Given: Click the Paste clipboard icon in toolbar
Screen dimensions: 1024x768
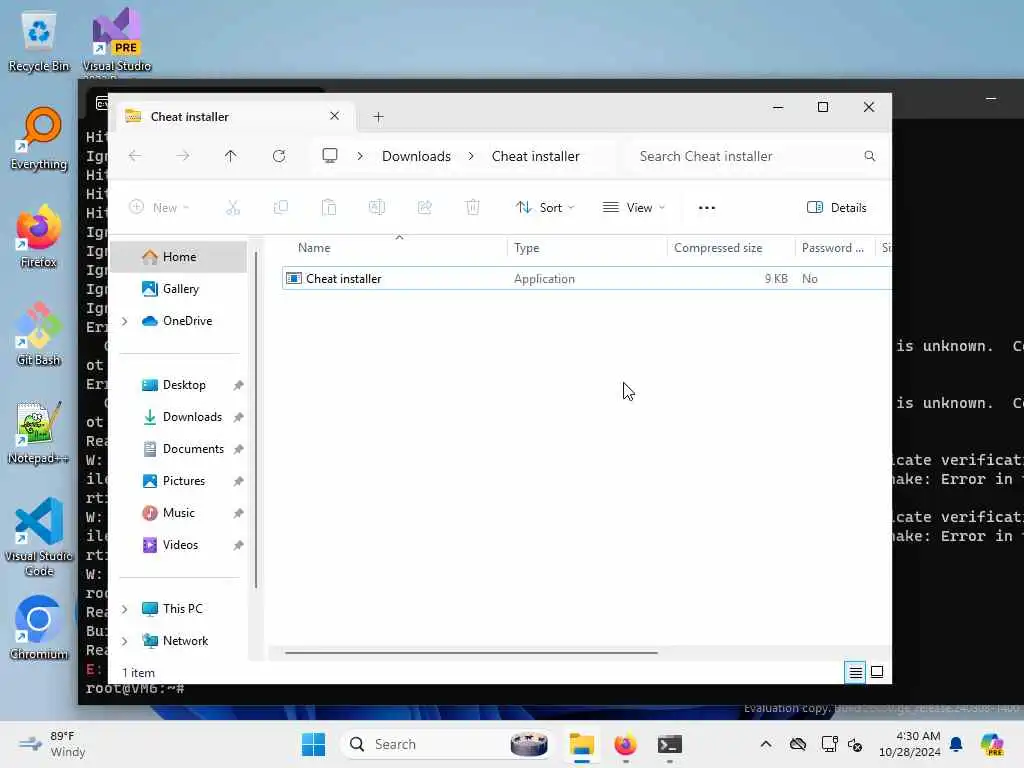Looking at the screenshot, I should coord(328,208).
